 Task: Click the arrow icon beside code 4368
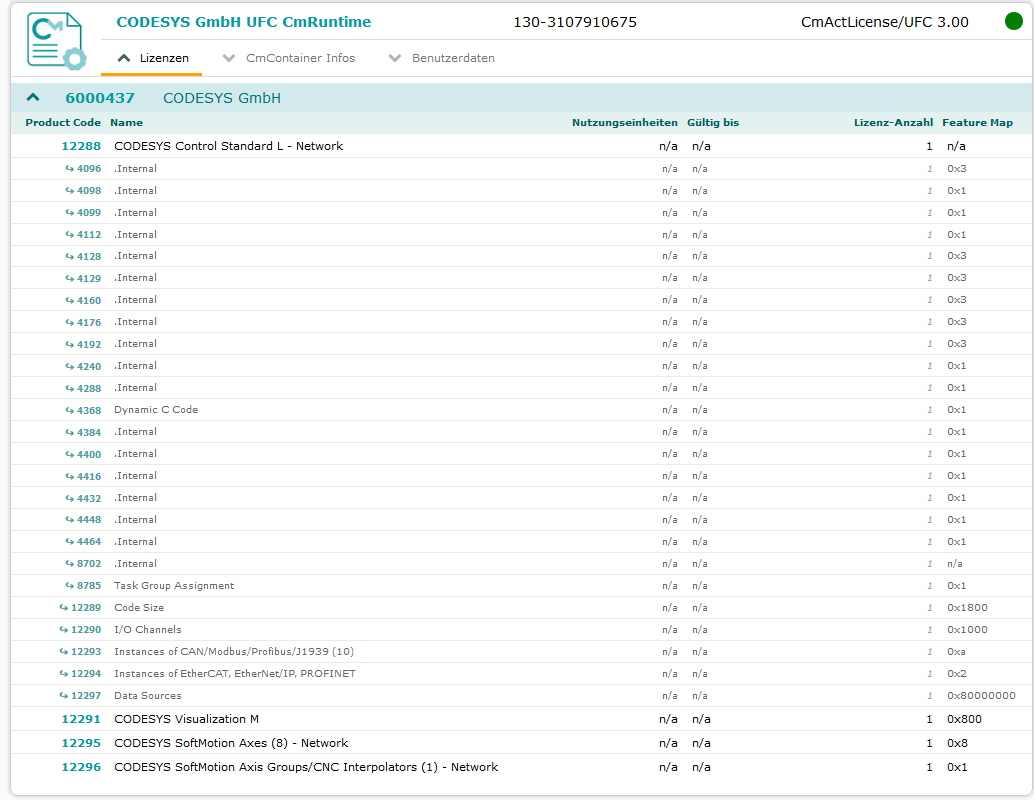[70, 410]
